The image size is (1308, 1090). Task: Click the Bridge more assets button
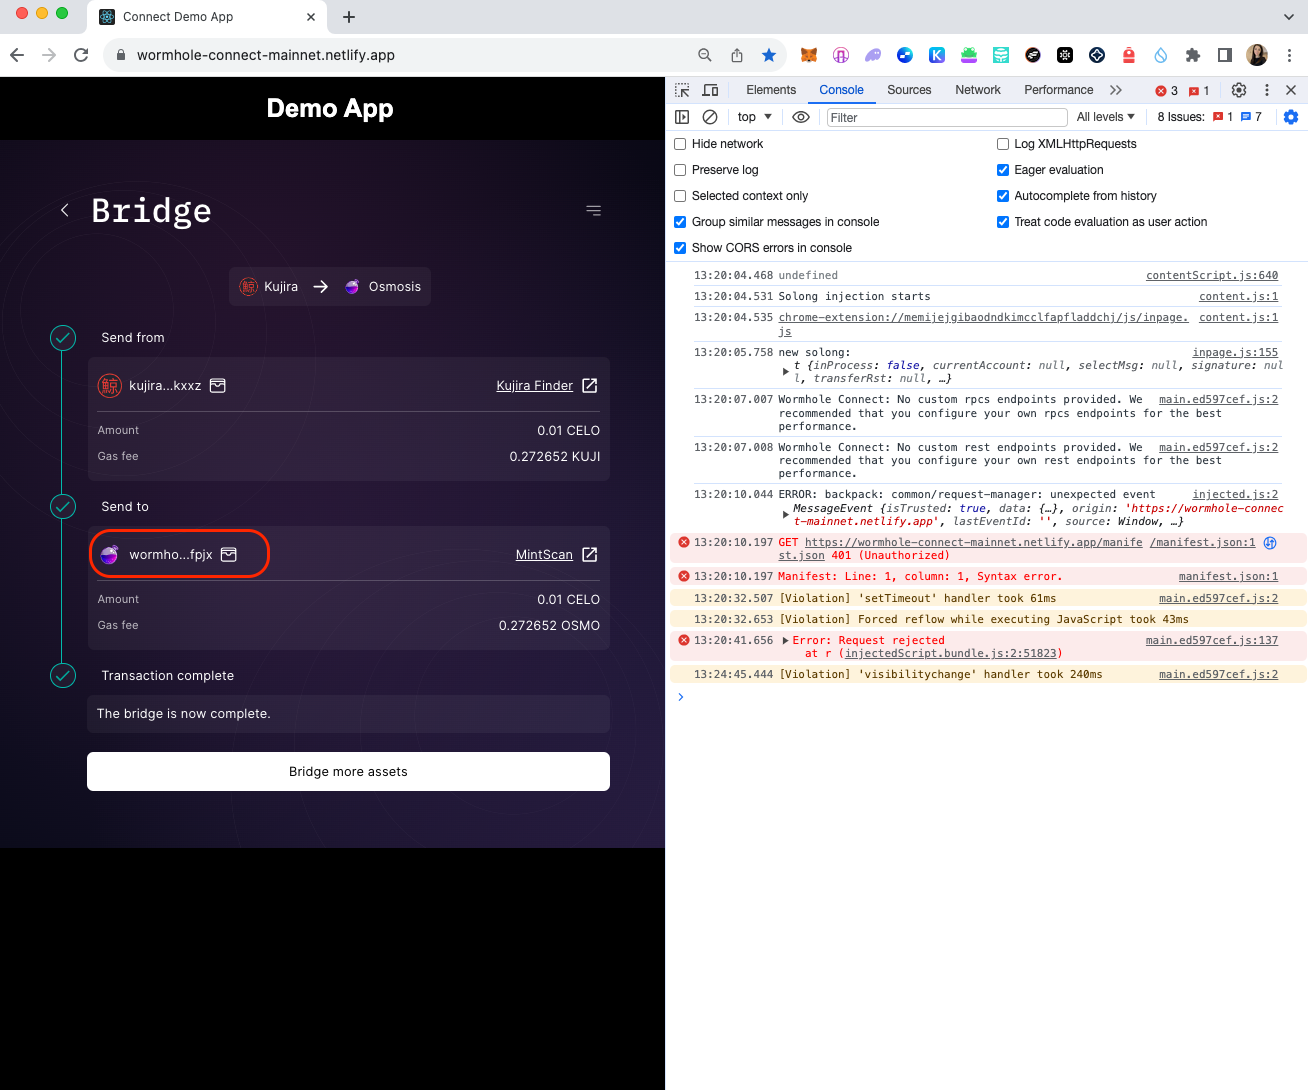348,771
